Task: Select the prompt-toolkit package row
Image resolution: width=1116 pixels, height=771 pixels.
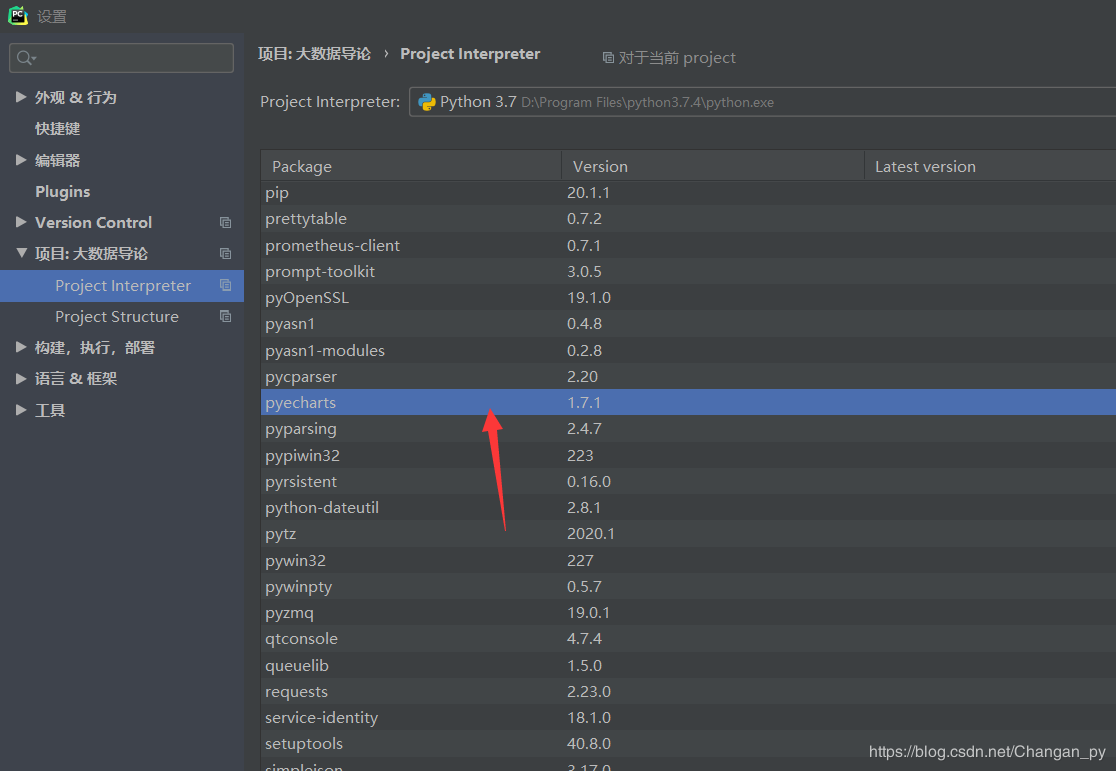Action: [x=688, y=272]
